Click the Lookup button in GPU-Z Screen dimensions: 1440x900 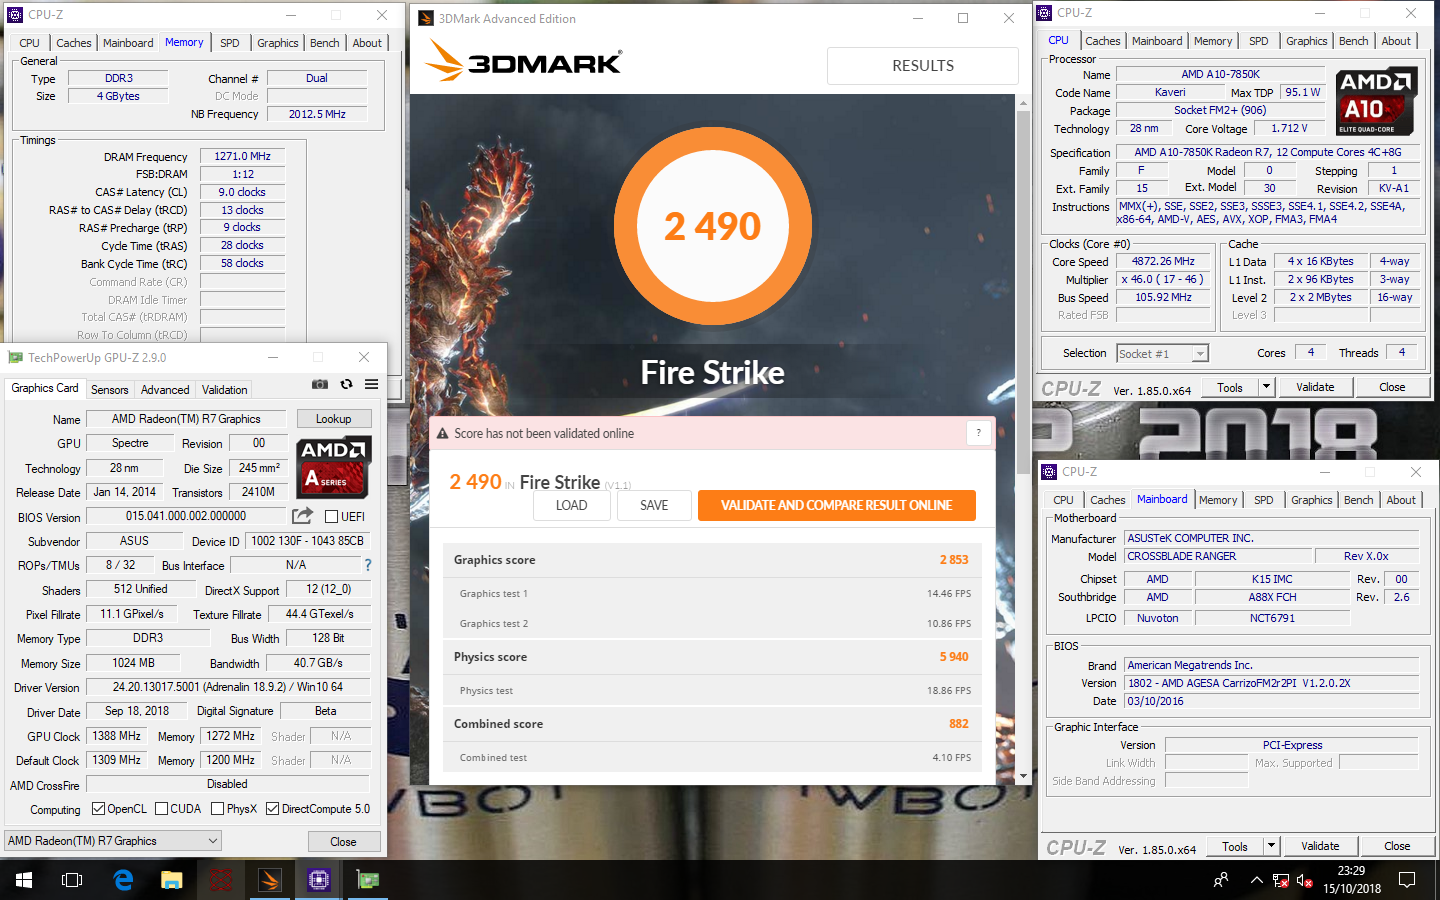[x=333, y=419]
